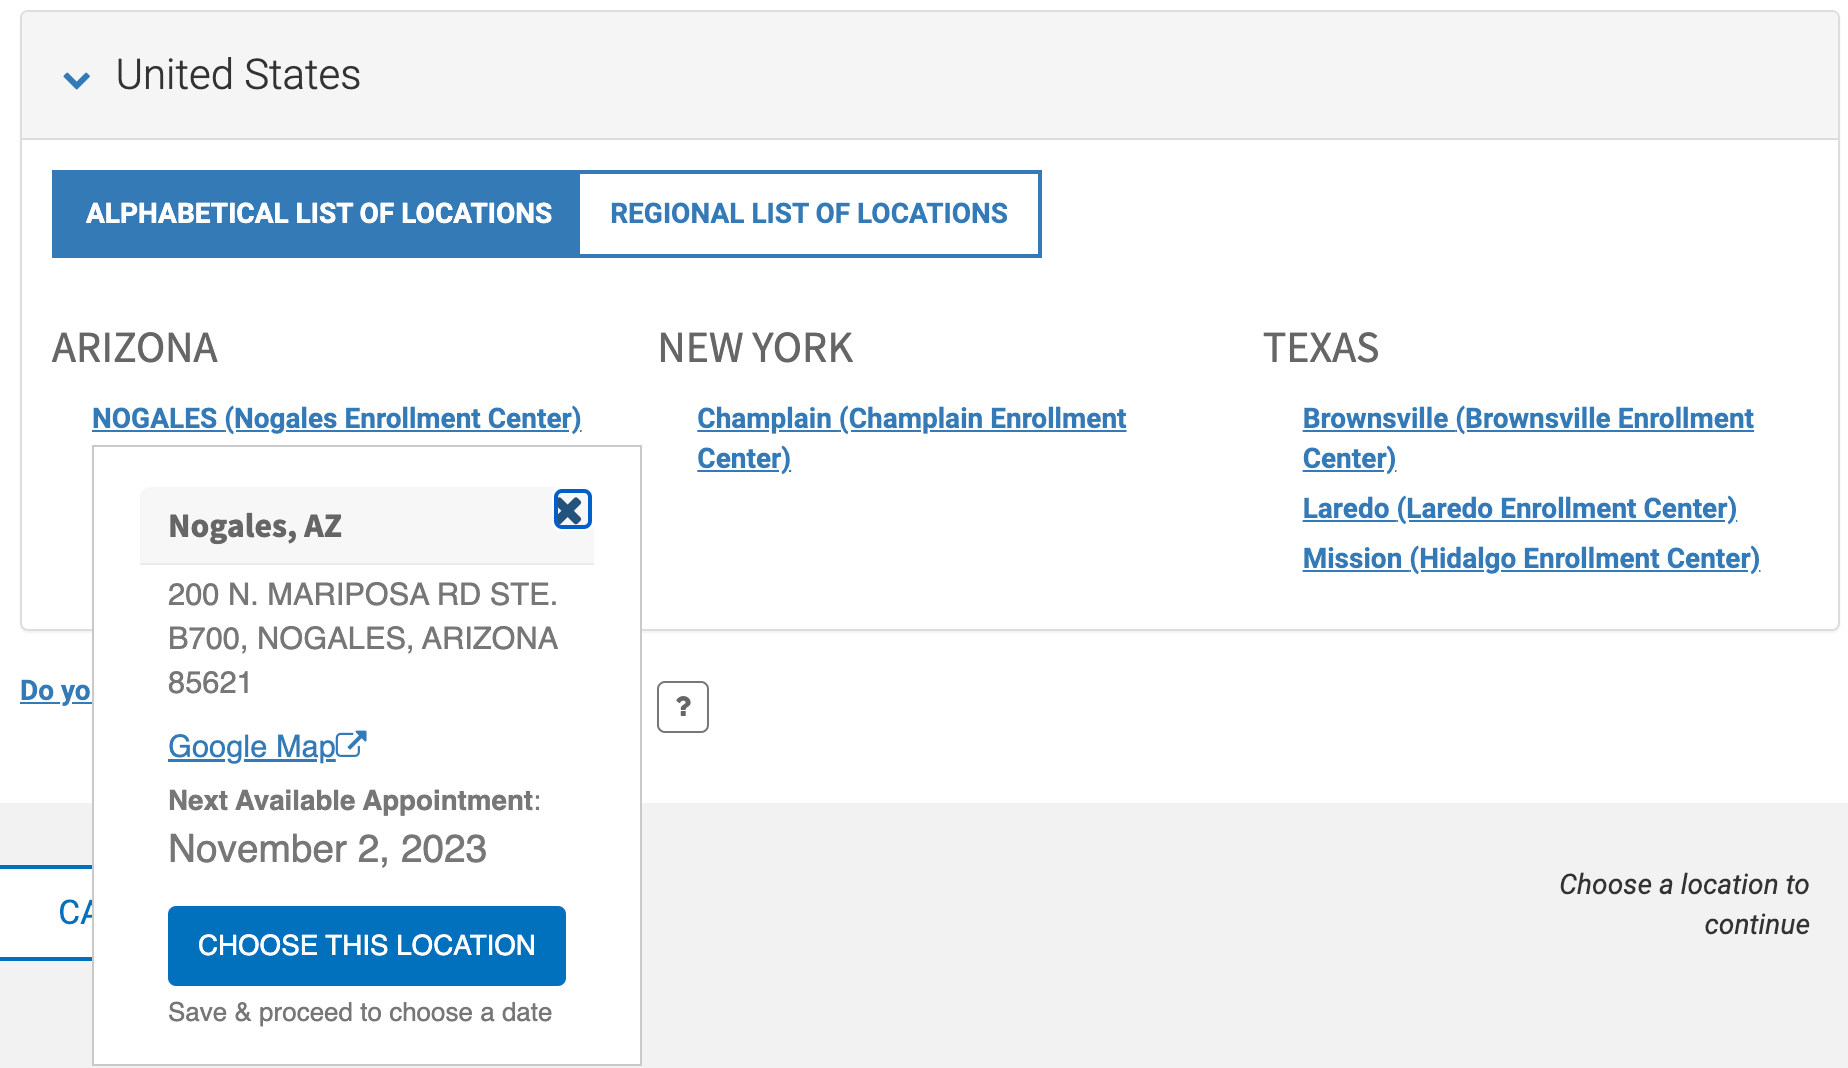Switch to Alphabetical List of Locations tab
This screenshot has height=1068, width=1848.
tap(318, 214)
